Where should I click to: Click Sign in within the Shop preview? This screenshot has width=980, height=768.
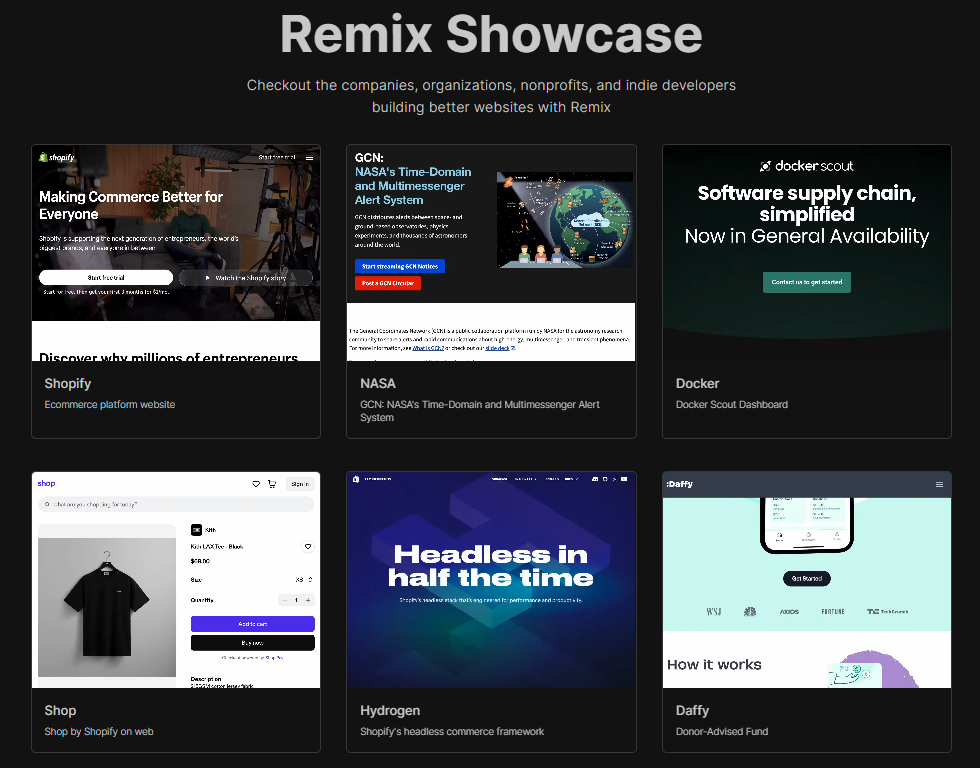(x=300, y=484)
